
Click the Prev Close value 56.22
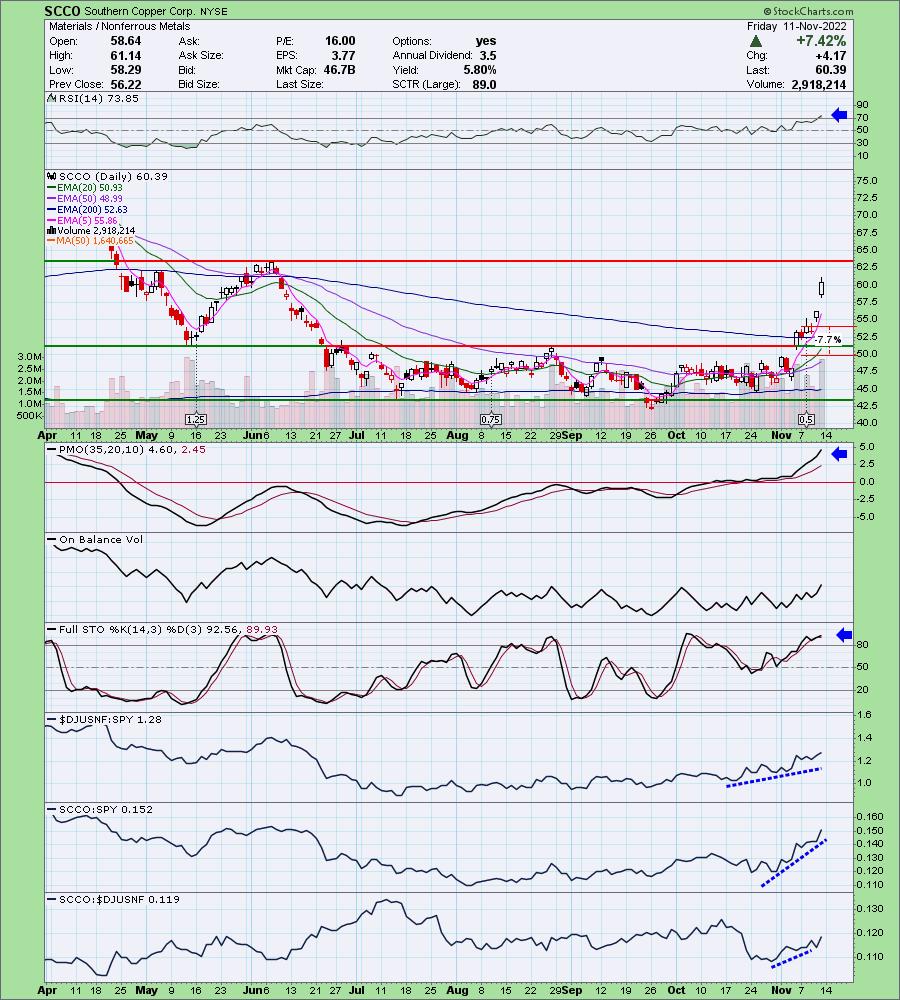(x=125, y=84)
